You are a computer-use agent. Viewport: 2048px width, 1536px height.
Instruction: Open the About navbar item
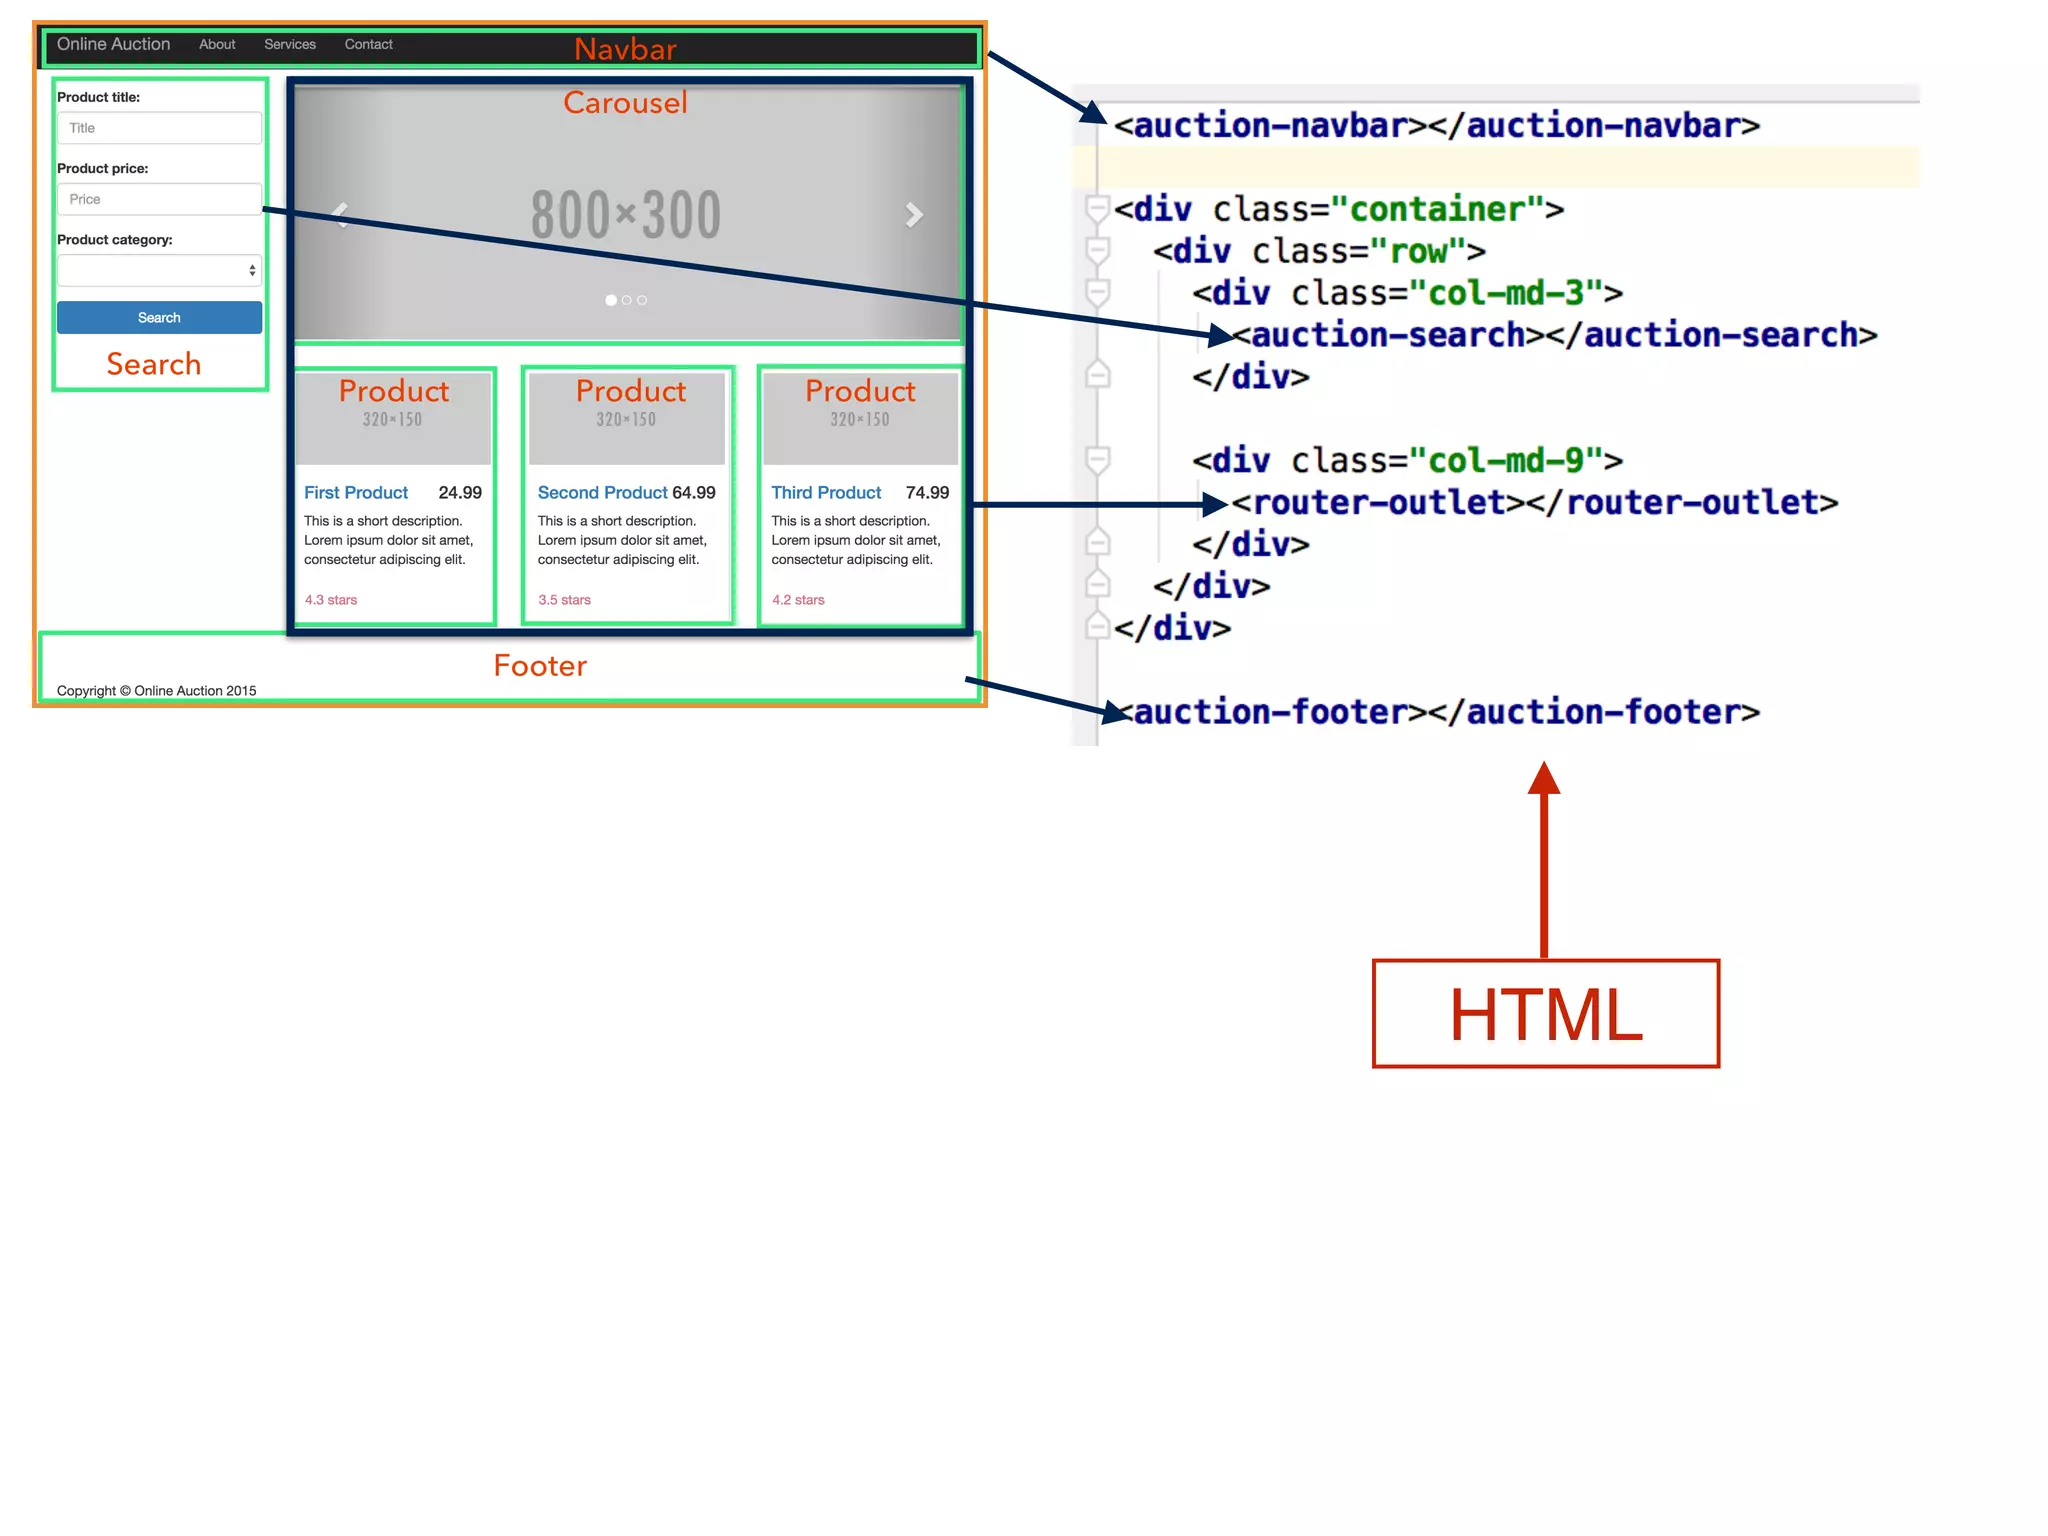(217, 44)
